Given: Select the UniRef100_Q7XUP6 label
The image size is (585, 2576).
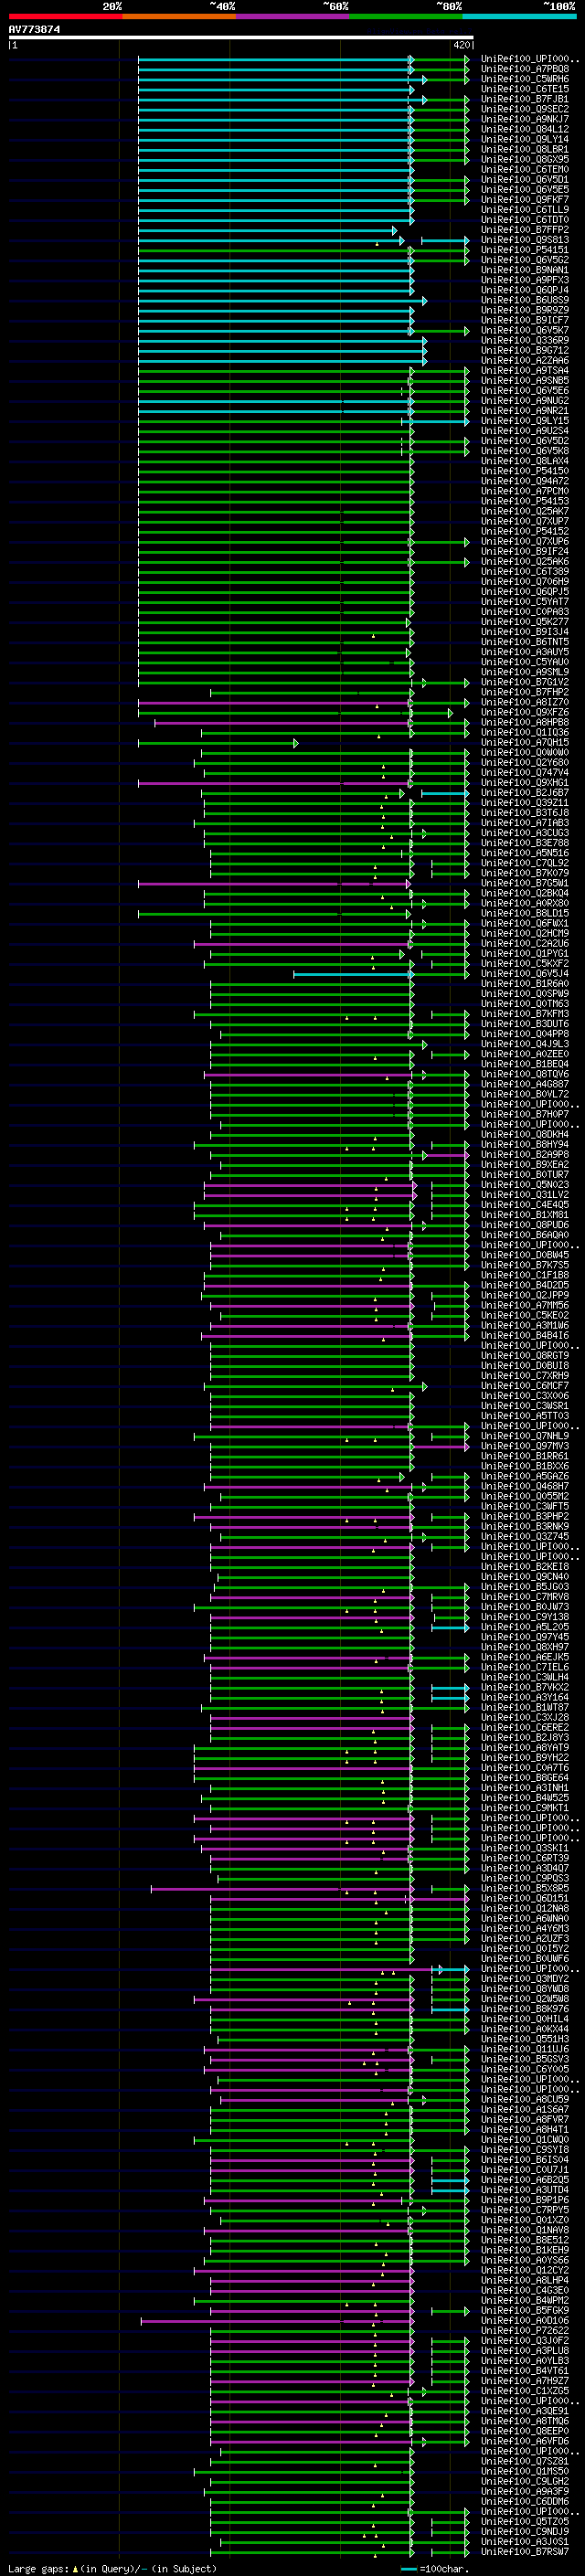Looking at the screenshot, I should (x=525, y=541).
